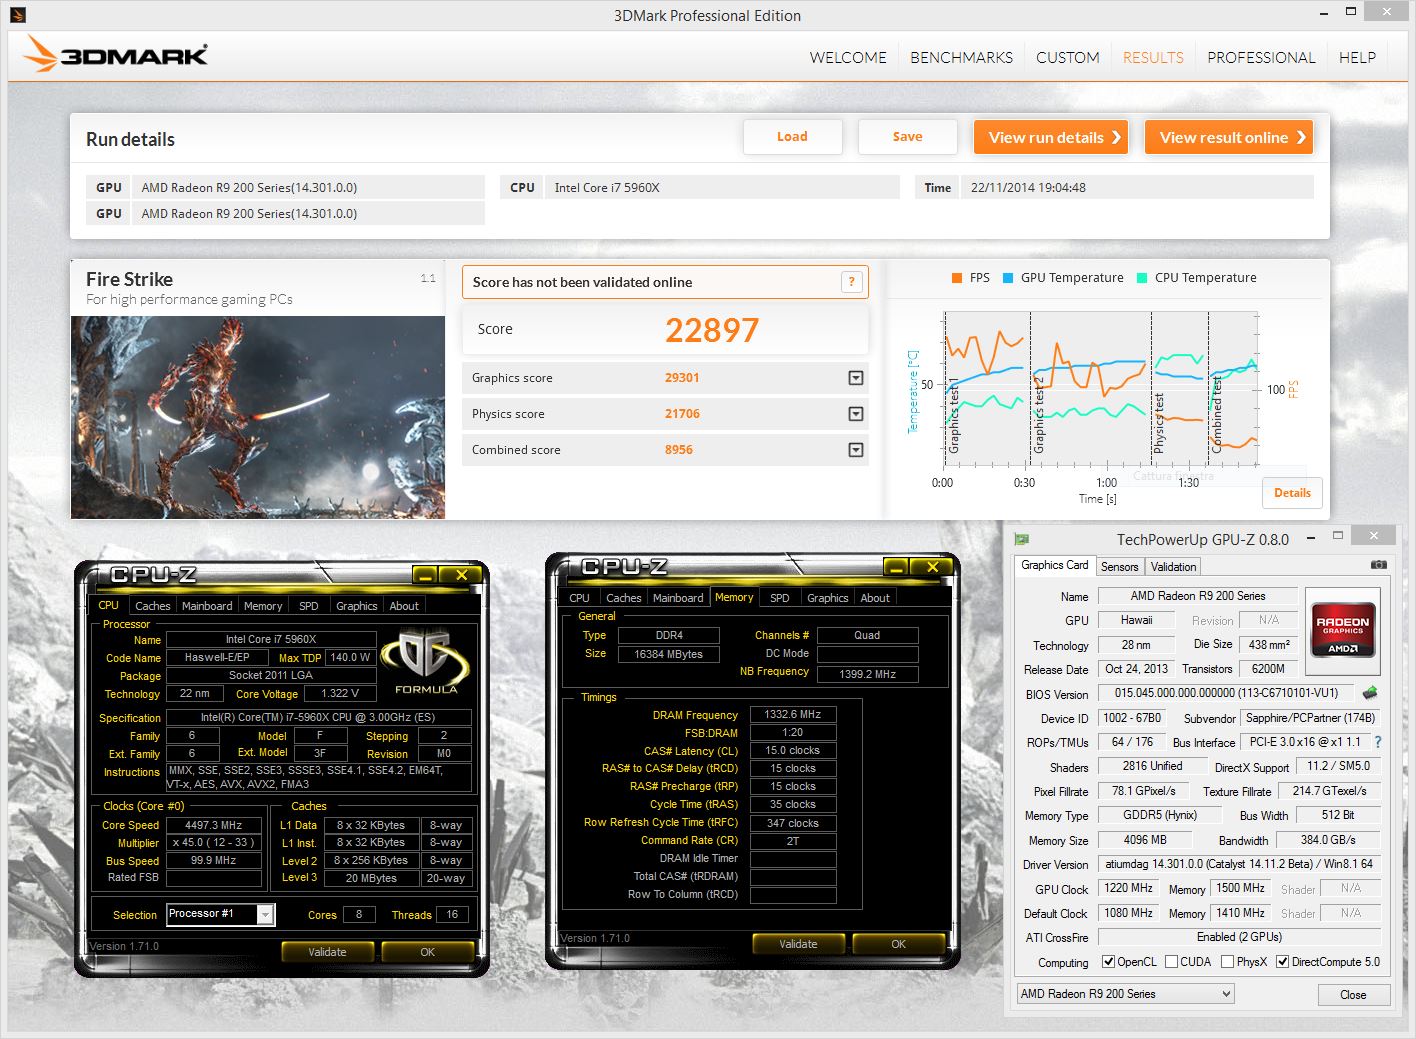Open the Graphics Card tab in GPU-Z
This screenshot has width=1416, height=1039.
point(1054,565)
